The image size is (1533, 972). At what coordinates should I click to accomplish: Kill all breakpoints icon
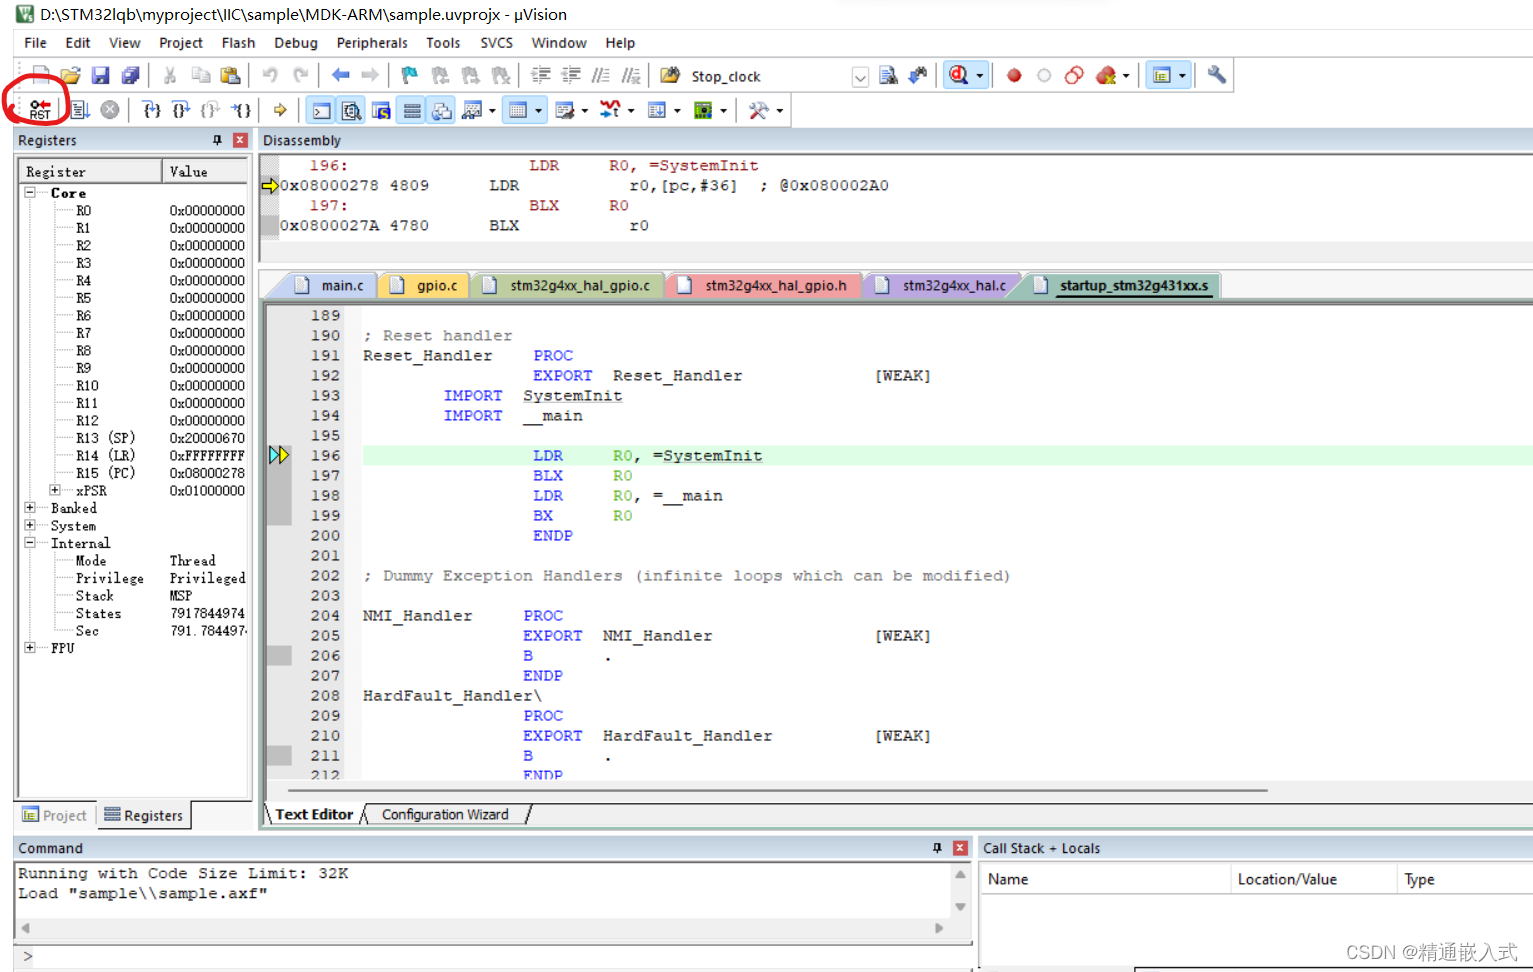tap(1105, 75)
